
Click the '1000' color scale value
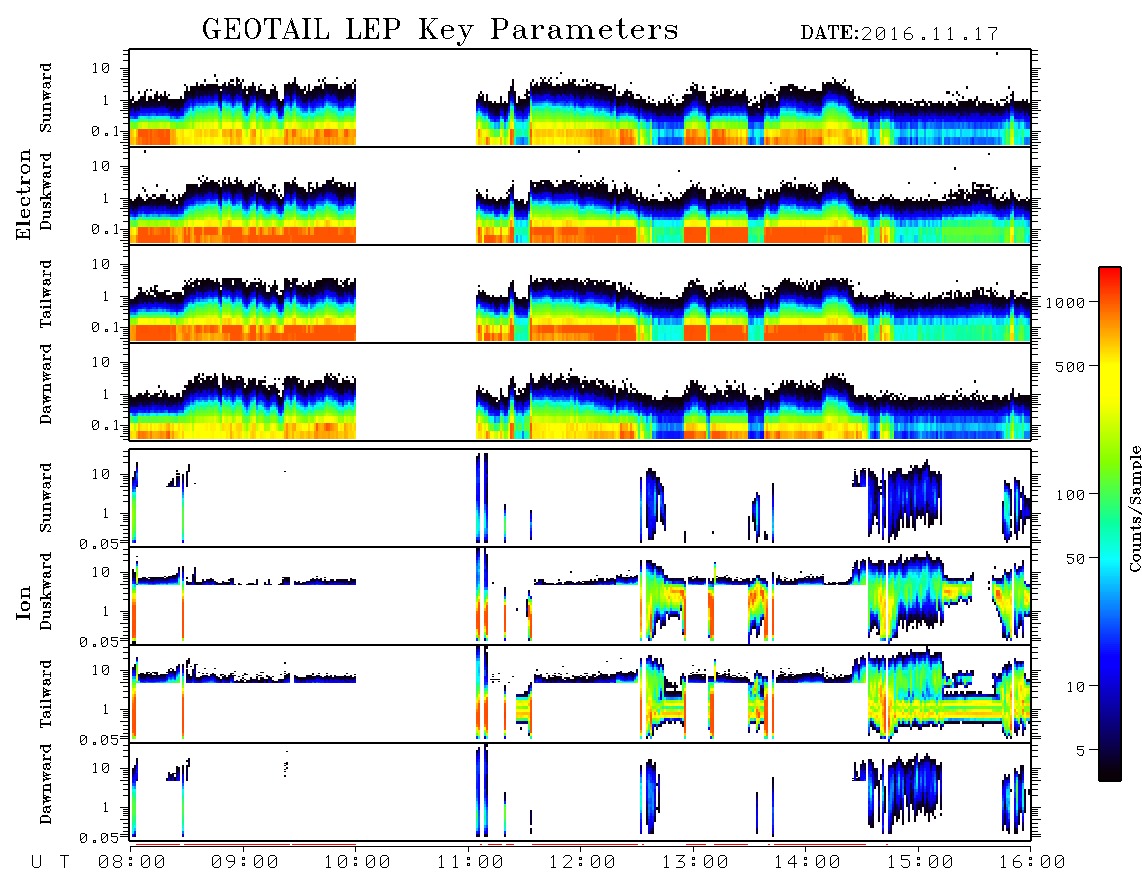[x=1065, y=302]
